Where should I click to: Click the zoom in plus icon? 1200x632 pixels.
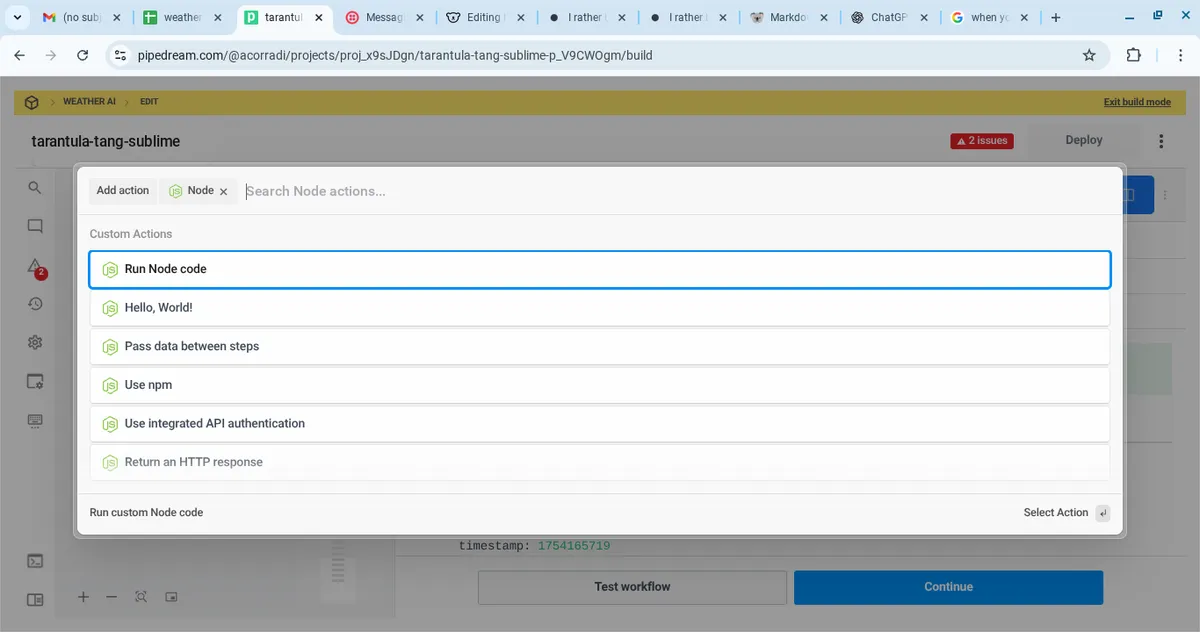pyautogui.click(x=83, y=597)
